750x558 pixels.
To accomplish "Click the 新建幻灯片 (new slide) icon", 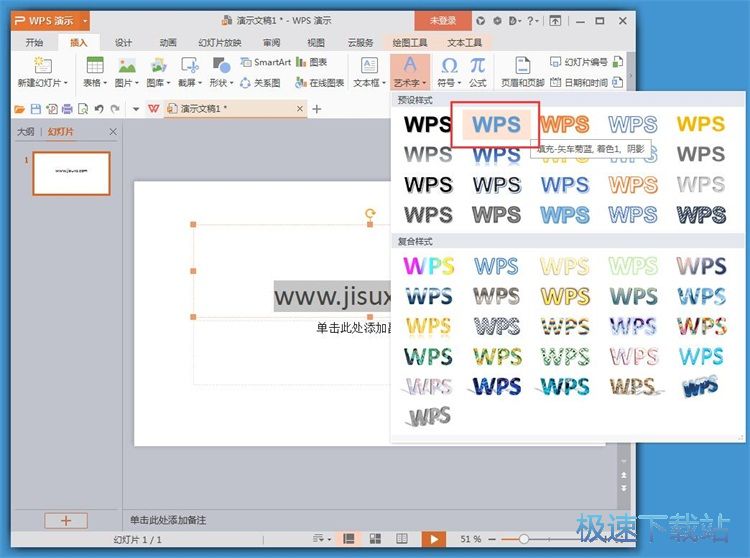I will click(x=43, y=66).
